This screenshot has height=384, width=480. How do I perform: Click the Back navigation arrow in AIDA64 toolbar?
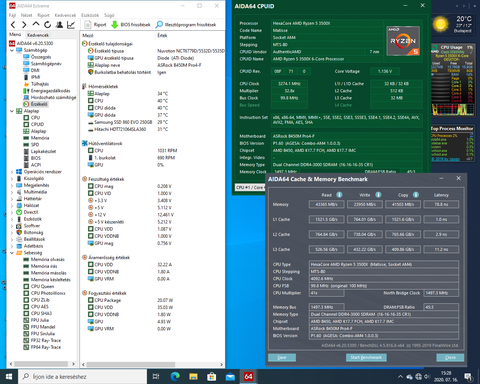(13, 25)
